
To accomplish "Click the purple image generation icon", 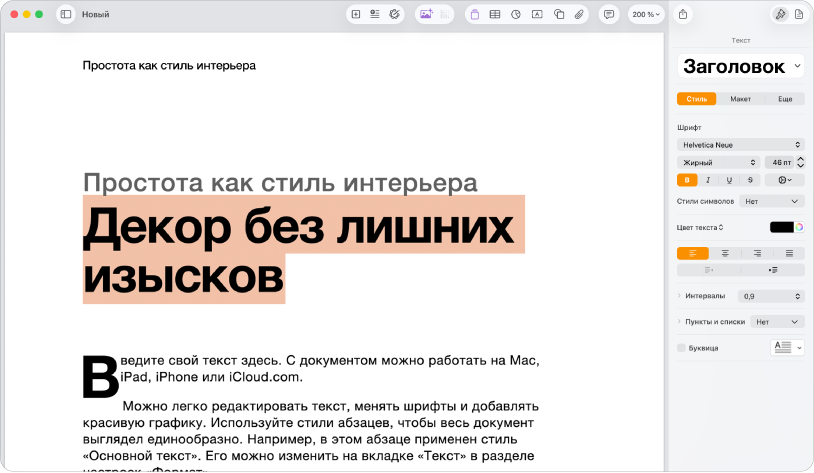I will click(426, 15).
